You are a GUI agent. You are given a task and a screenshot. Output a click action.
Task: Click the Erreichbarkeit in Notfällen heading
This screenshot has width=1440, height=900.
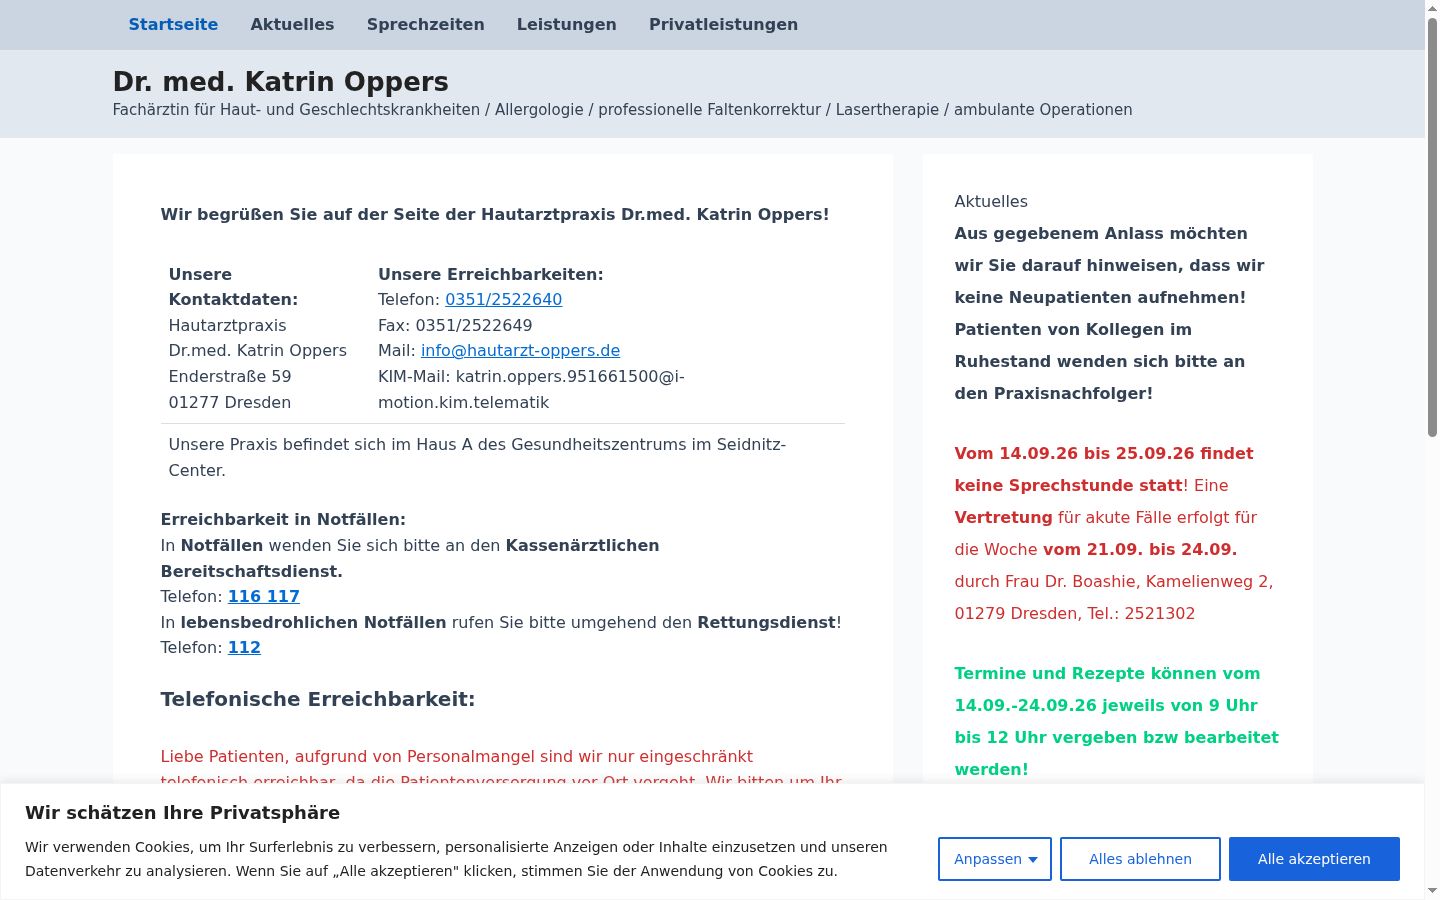pos(283,519)
